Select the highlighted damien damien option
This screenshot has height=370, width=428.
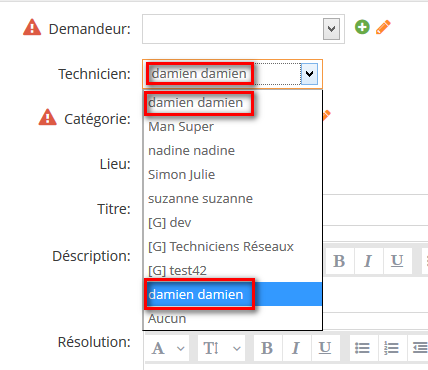pos(232,294)
